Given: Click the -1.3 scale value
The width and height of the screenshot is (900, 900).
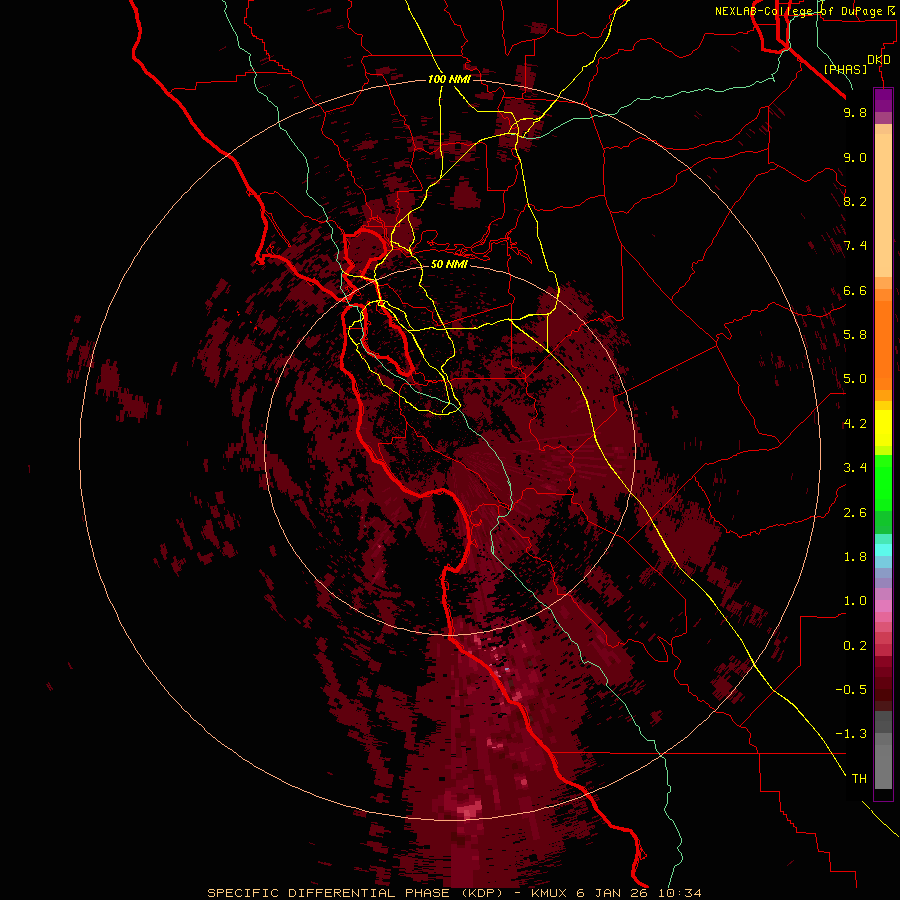Looking at the screenshot, I should pyautogui.click(x=851, y=734).
